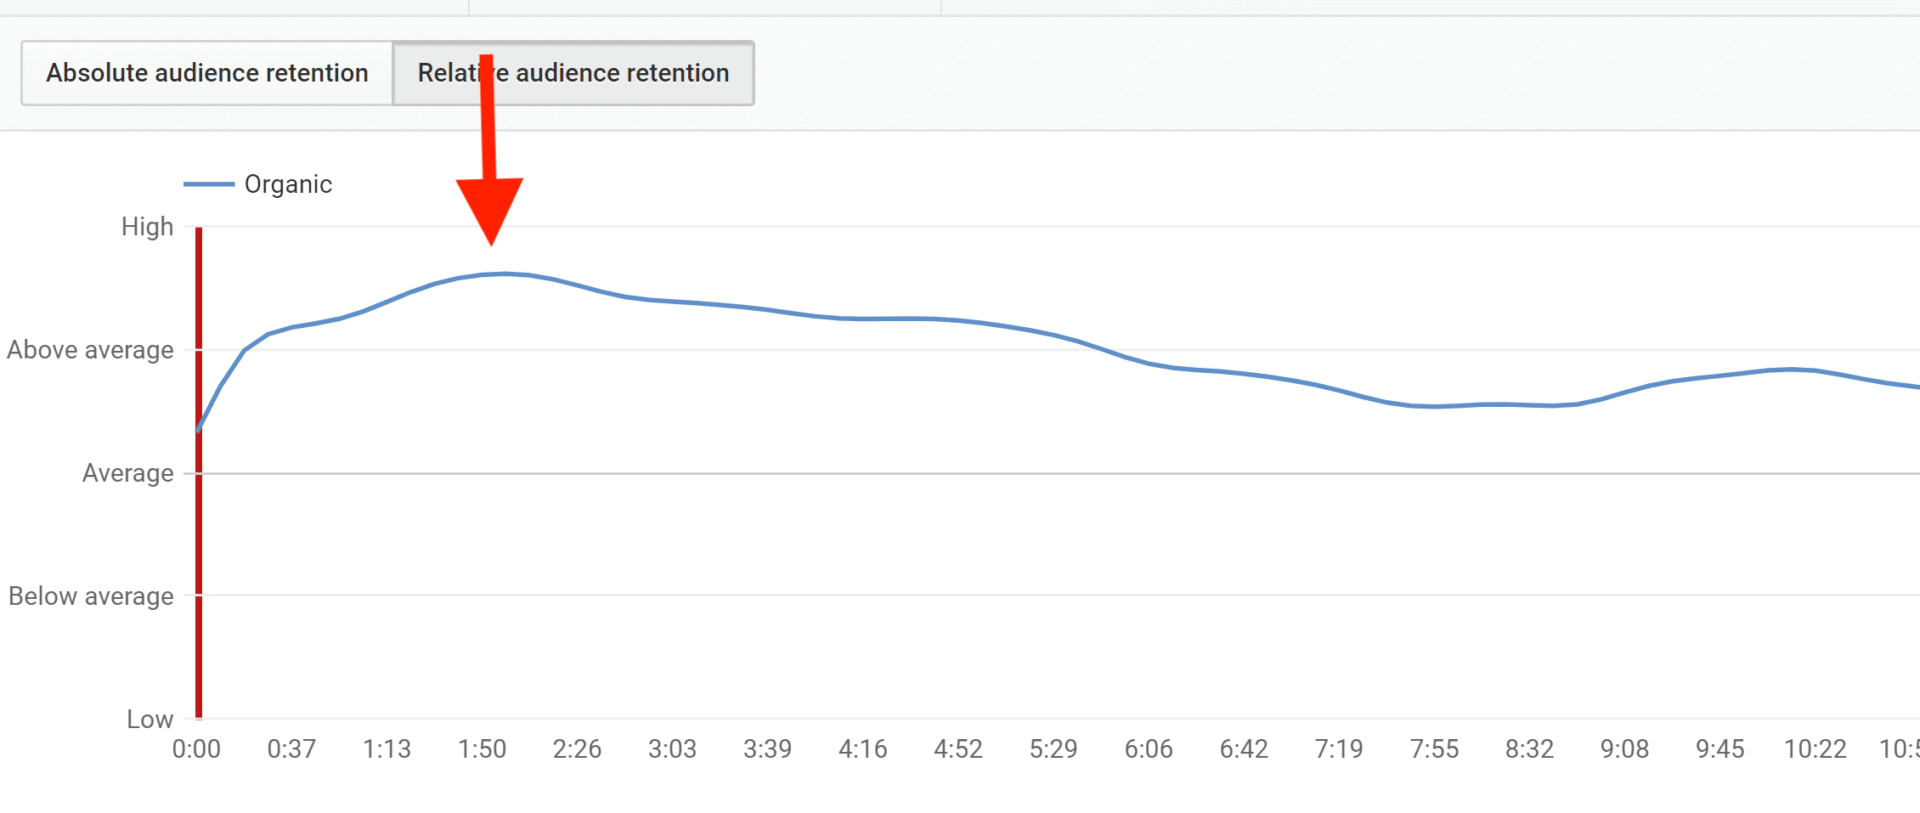Select the 9:08 timestamp label

[1625, 748]
